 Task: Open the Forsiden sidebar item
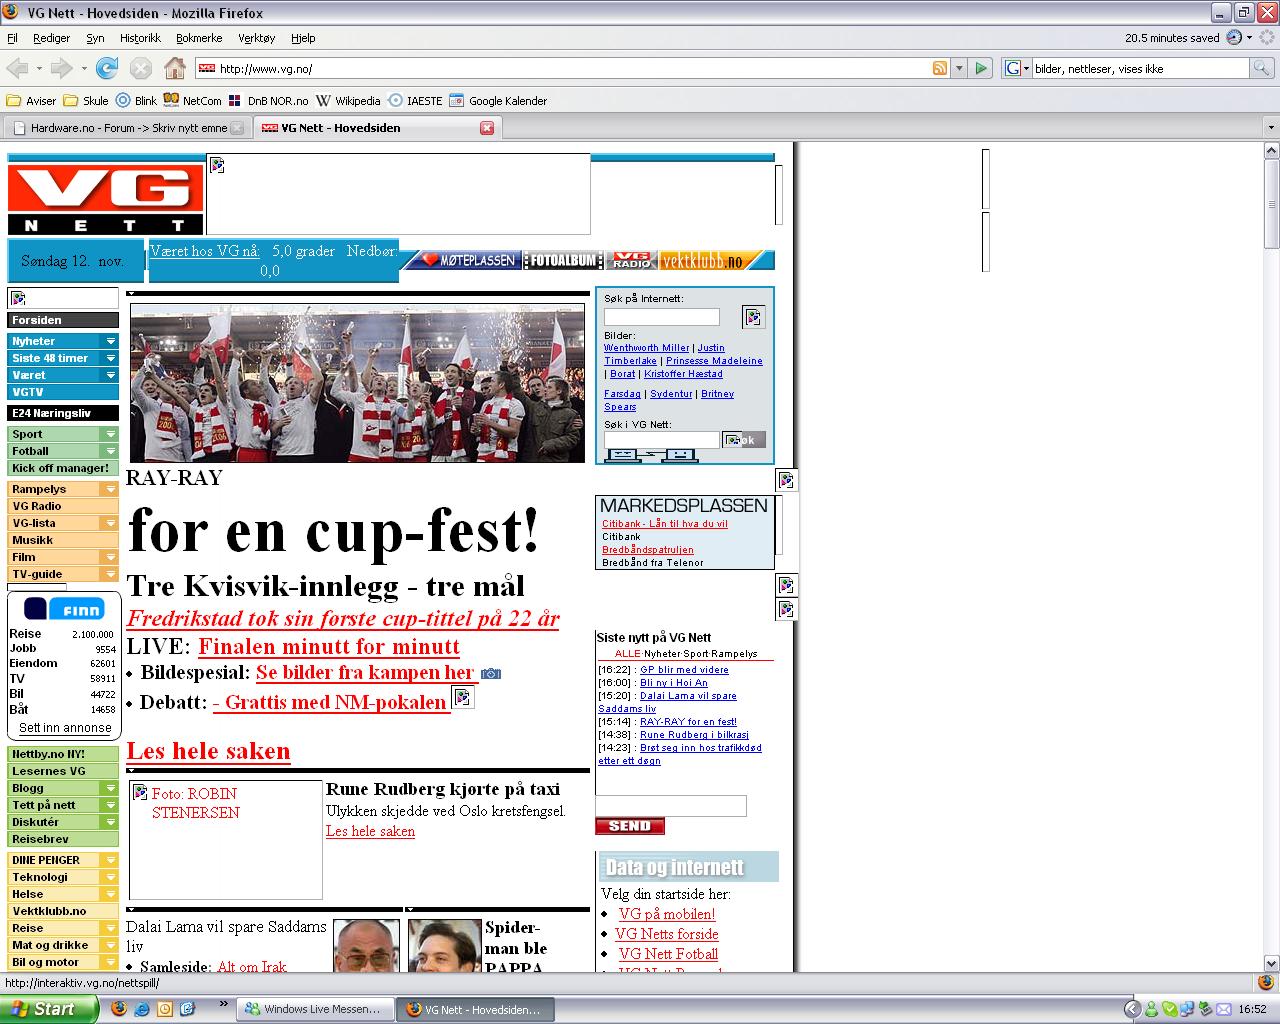[63, 320]
